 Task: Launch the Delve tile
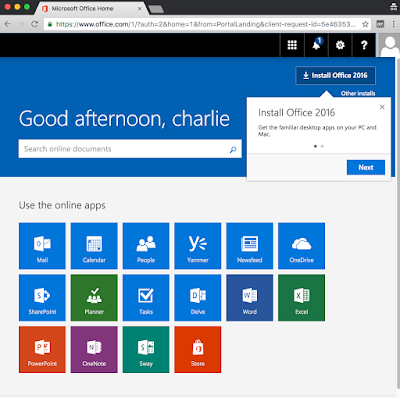[x=198, y=298]
